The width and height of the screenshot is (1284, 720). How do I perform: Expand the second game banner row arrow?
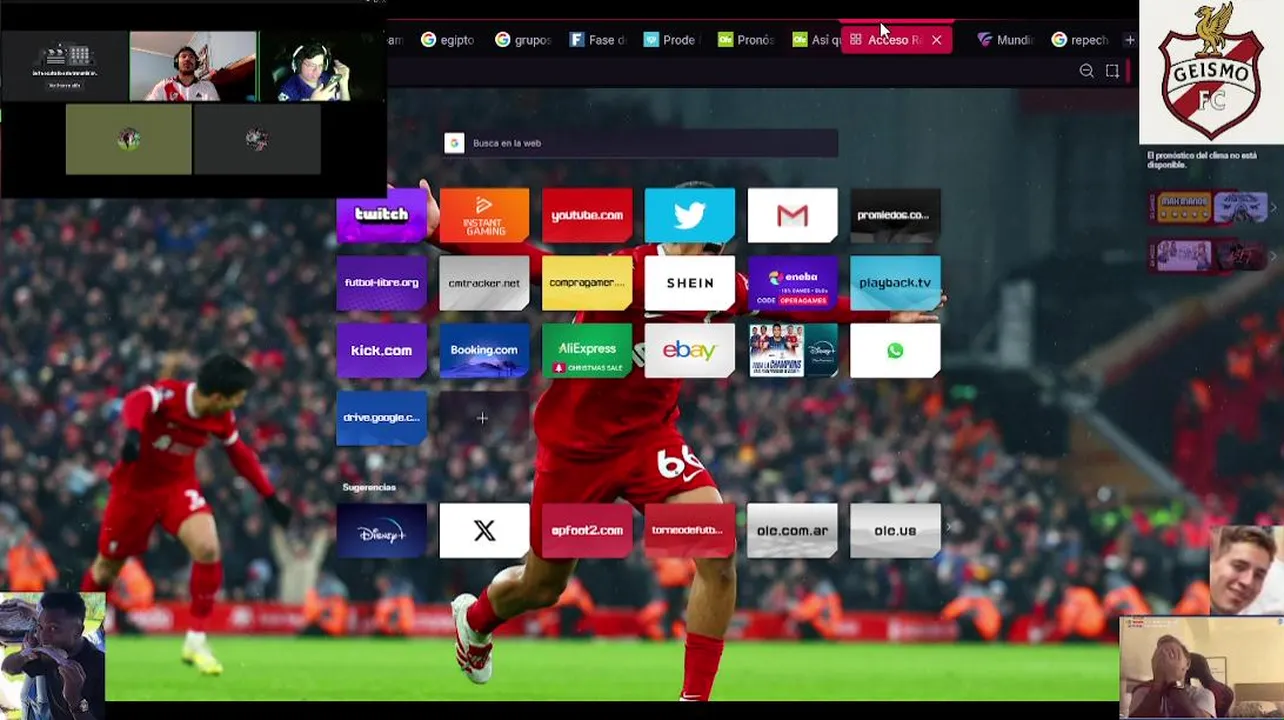click(1273, 255)
